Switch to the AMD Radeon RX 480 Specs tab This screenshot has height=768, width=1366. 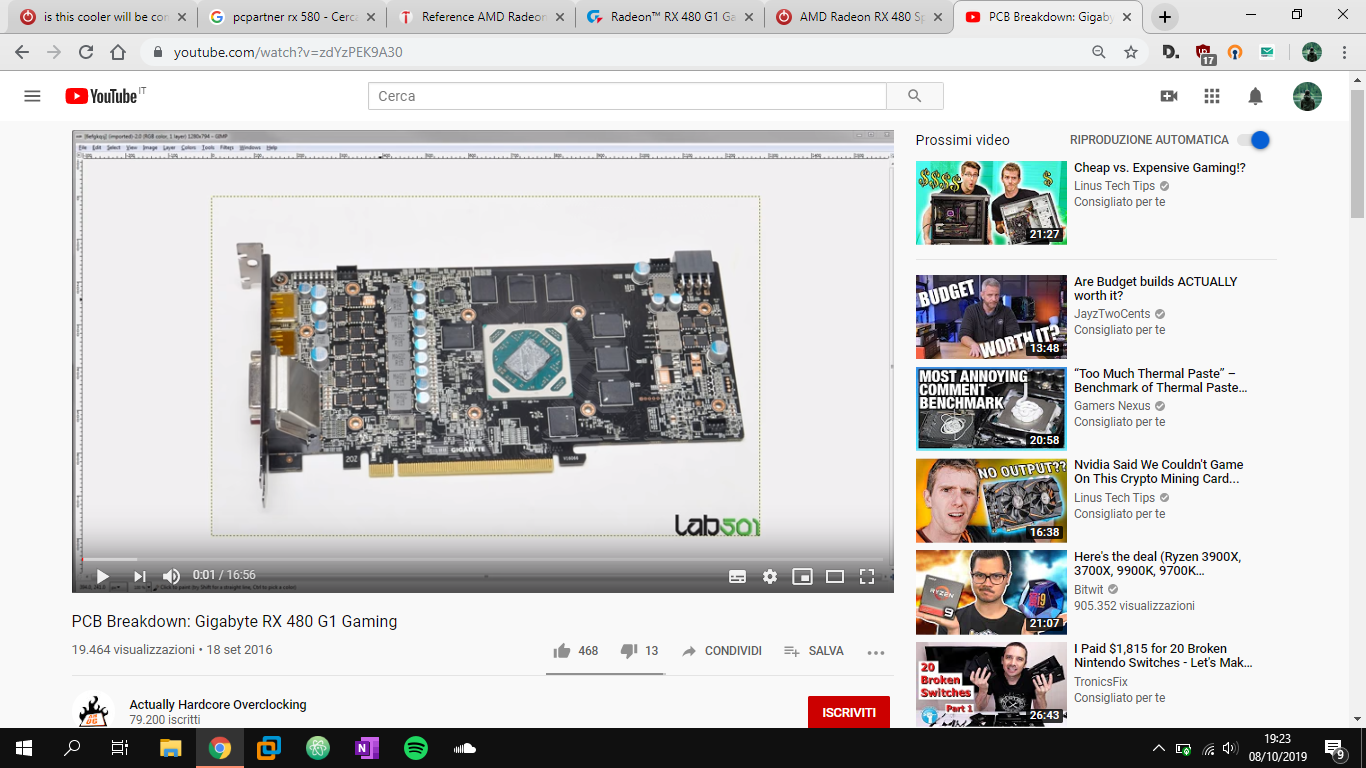(858, 17)
